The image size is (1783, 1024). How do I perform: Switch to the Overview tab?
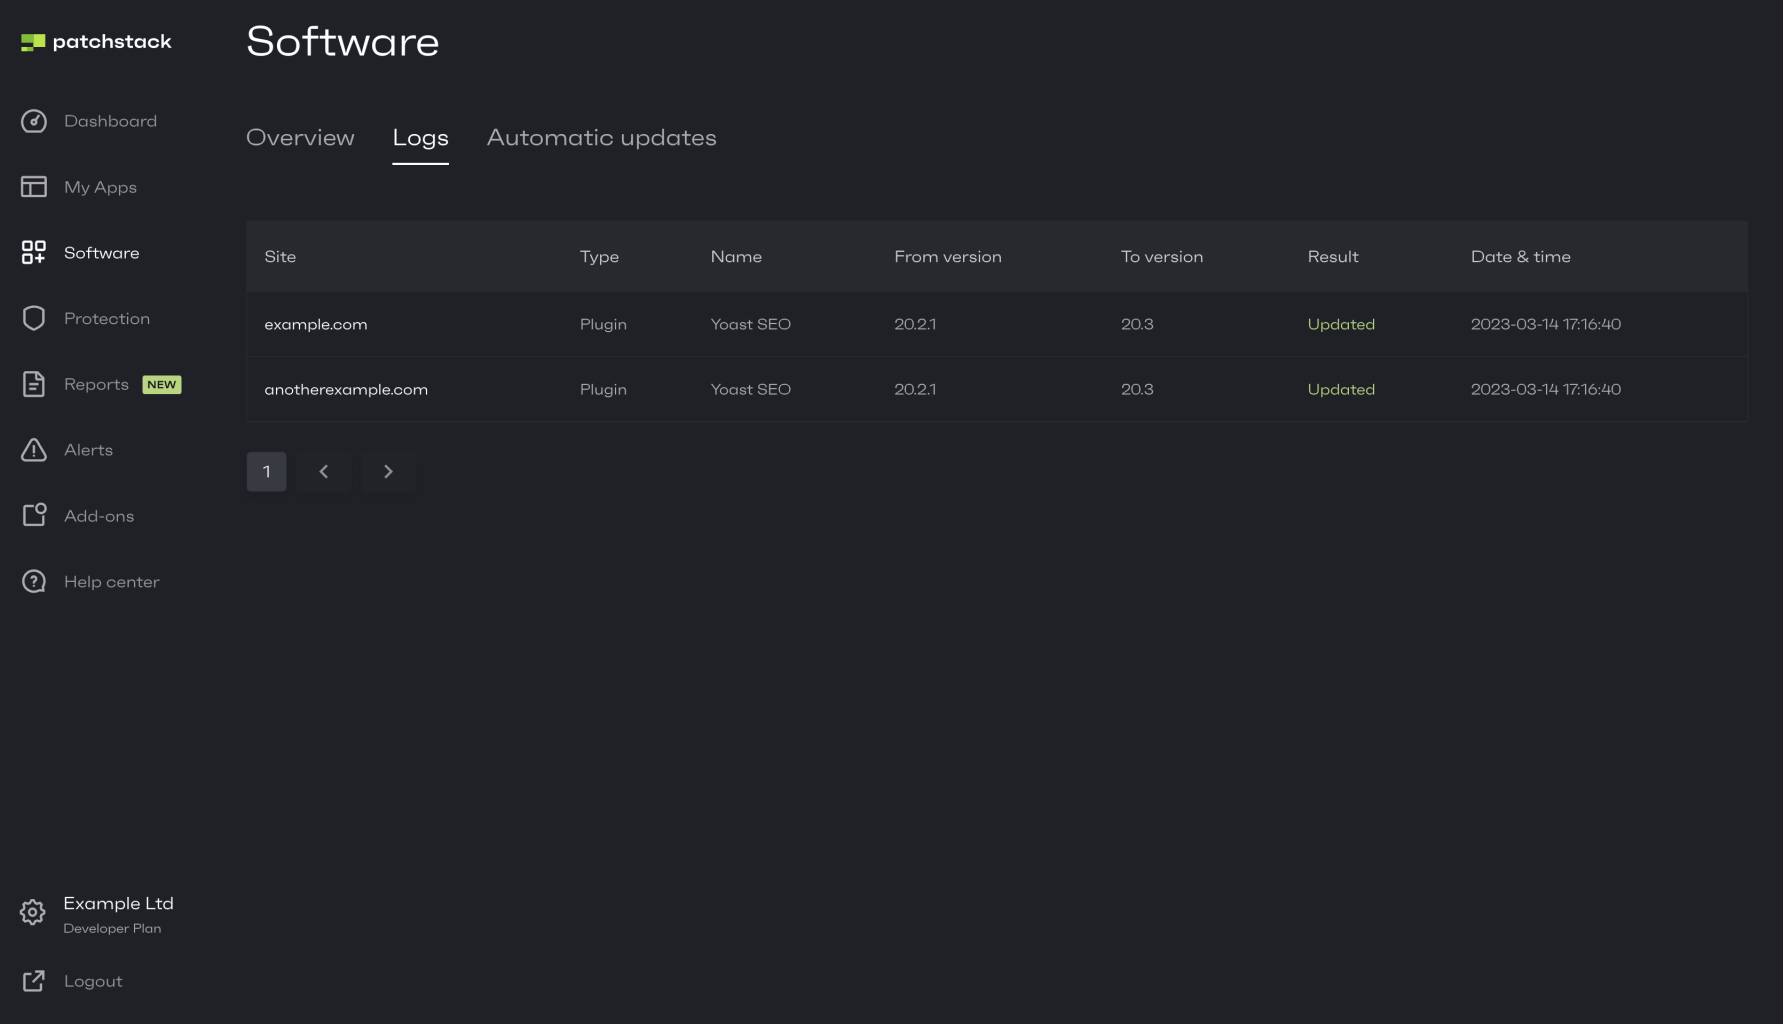click(300, 138)
